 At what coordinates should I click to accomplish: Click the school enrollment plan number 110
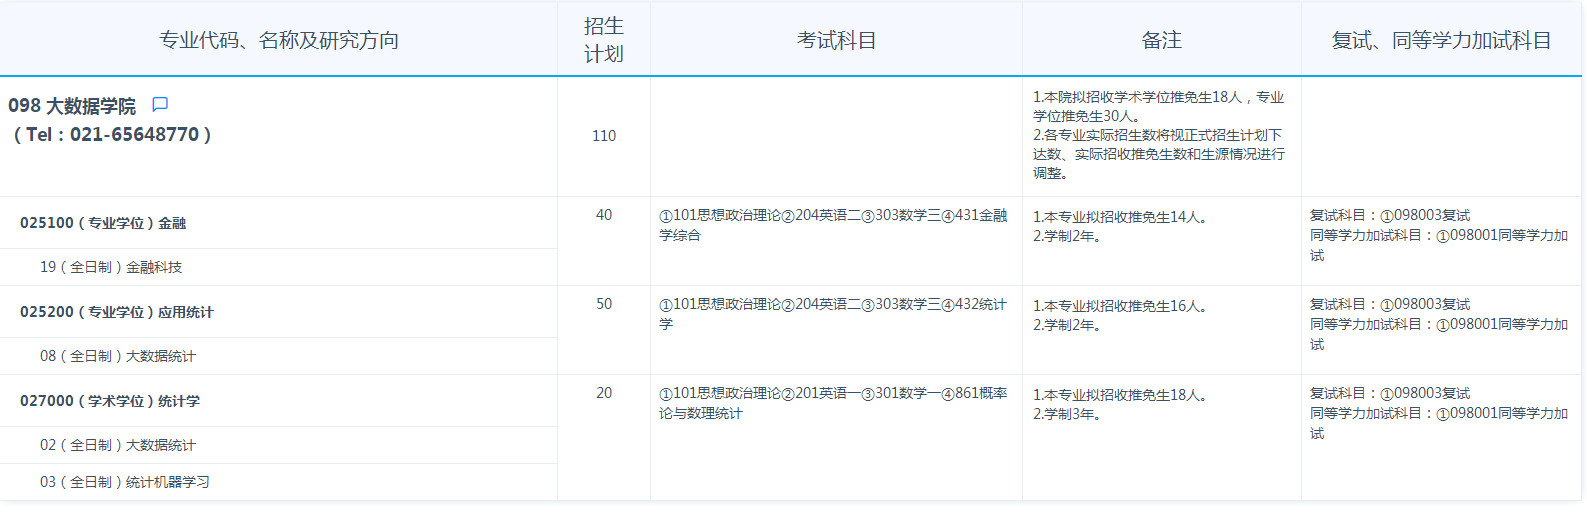(x=604, y=136)
